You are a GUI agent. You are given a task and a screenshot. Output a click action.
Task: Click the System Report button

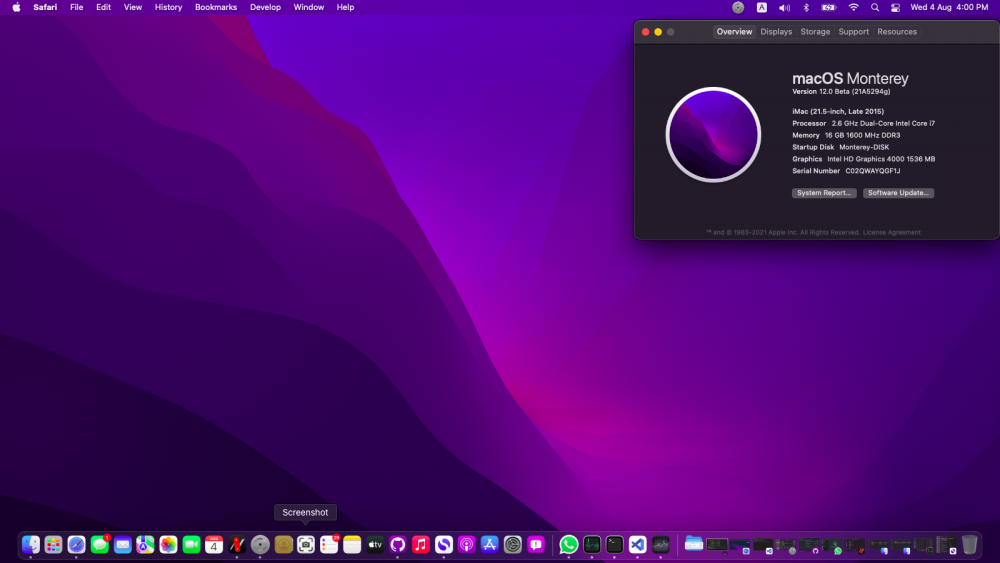(x=824, y=193)
